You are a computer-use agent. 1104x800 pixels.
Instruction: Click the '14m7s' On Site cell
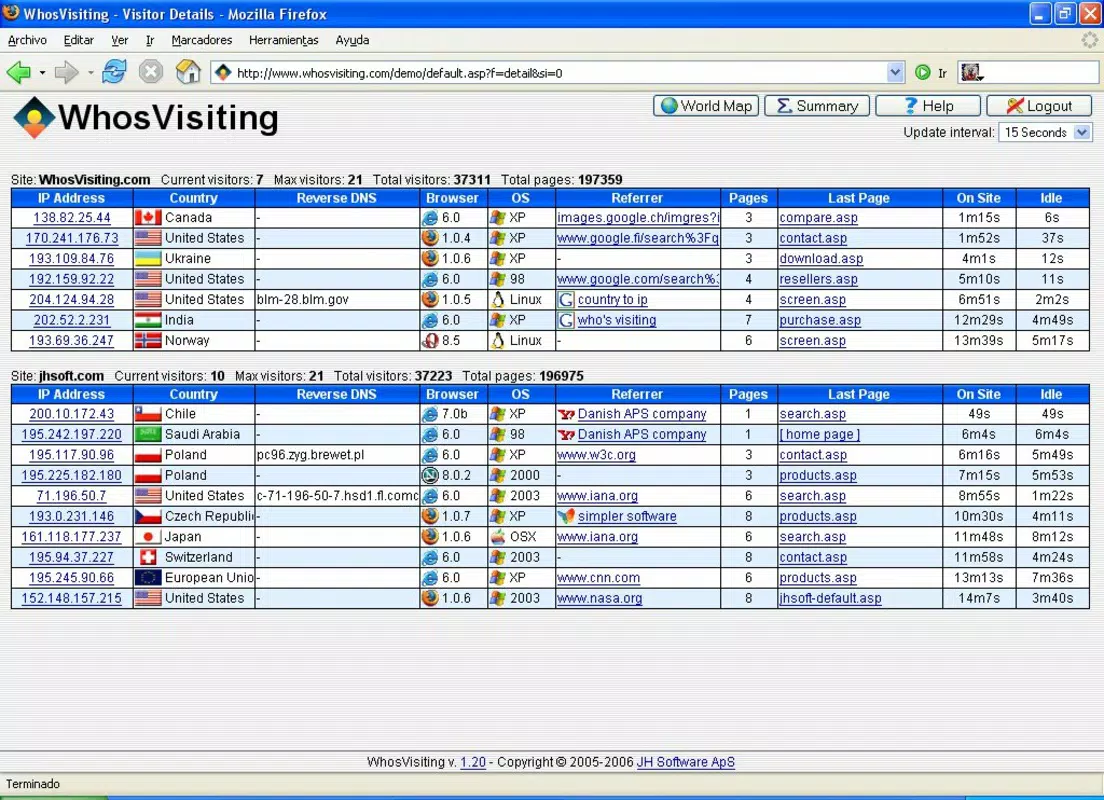click(979, 599)
